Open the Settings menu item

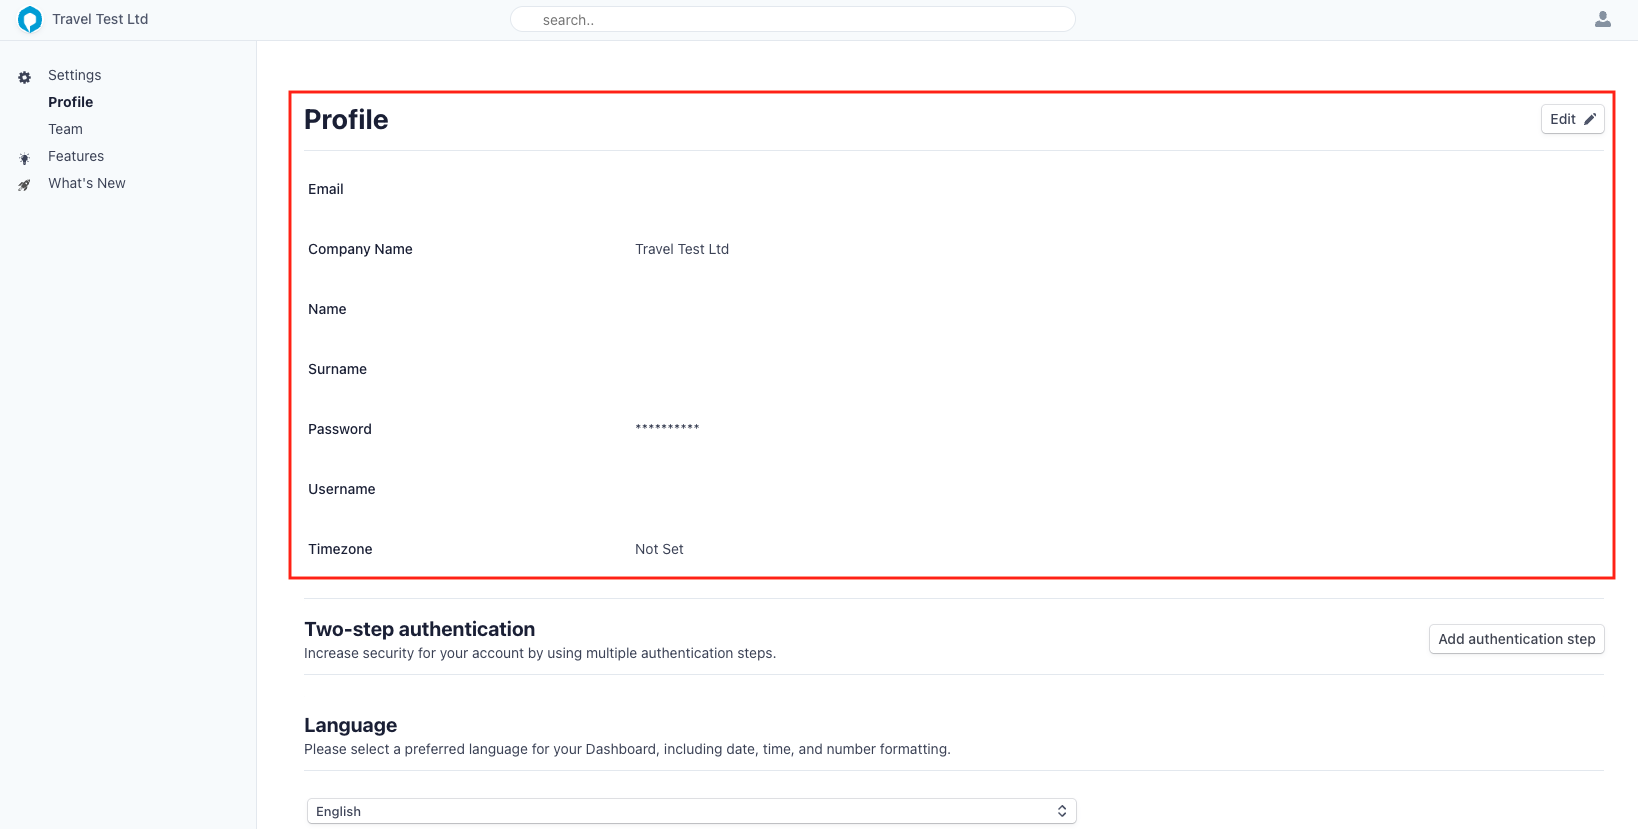[x=75, y=75]
